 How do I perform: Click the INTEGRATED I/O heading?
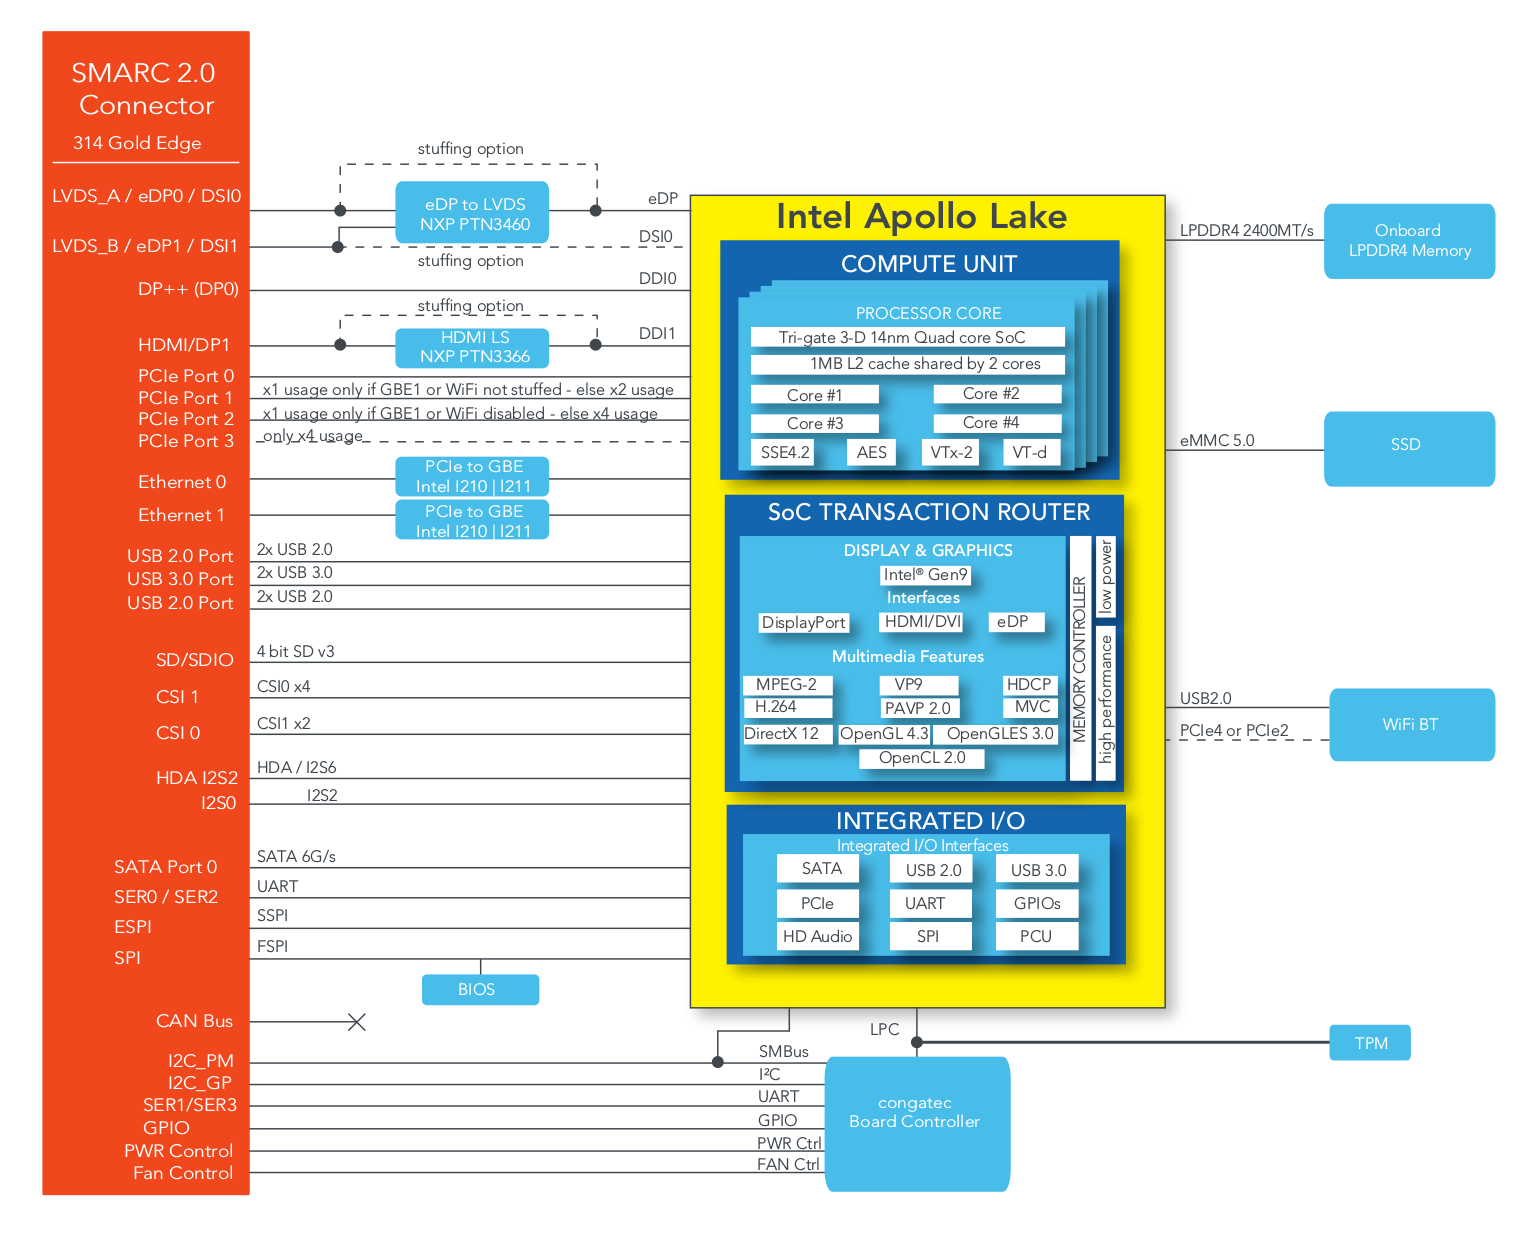pos(931,821)
